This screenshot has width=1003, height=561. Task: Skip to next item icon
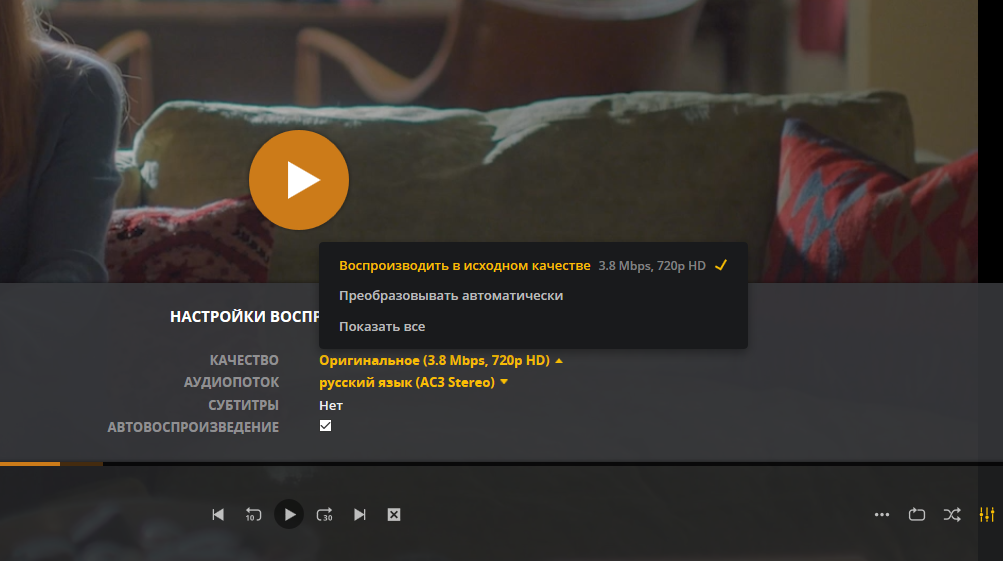359,515
